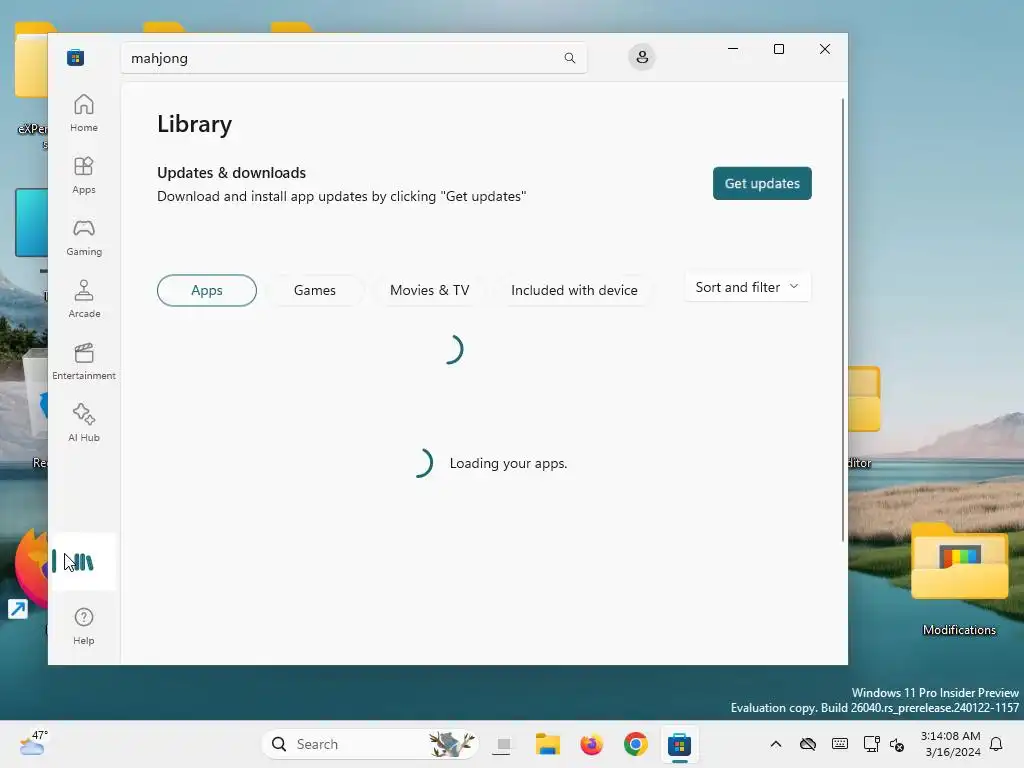Viewport: 1024px width, 768px height.
Task: Select the Library icon in sidebar
Action: (84, 562)
